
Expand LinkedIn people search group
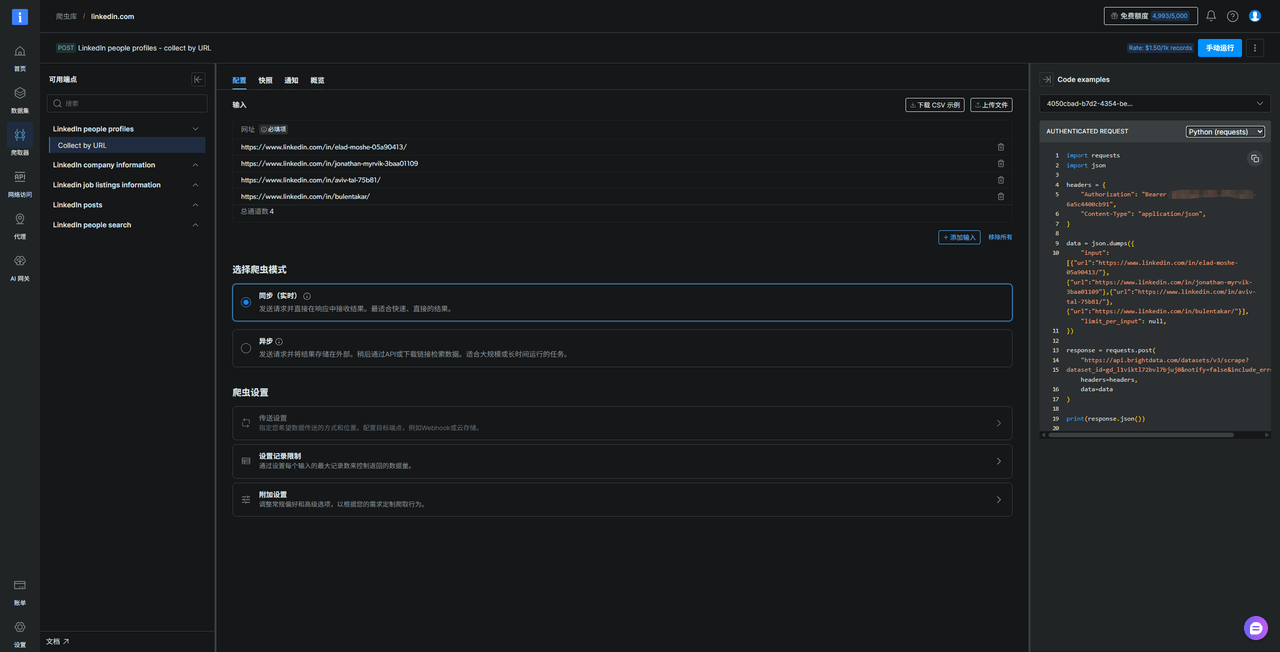coord(195,225)
